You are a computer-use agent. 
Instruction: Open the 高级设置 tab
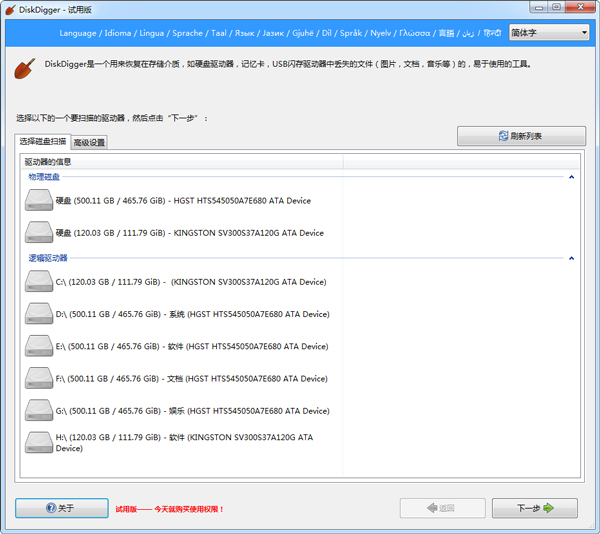89,143
